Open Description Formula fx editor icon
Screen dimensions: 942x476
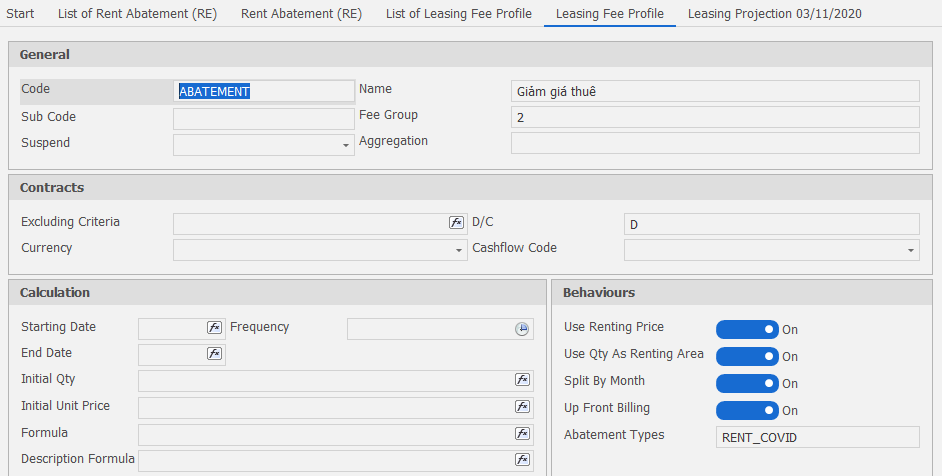point(522,460)
